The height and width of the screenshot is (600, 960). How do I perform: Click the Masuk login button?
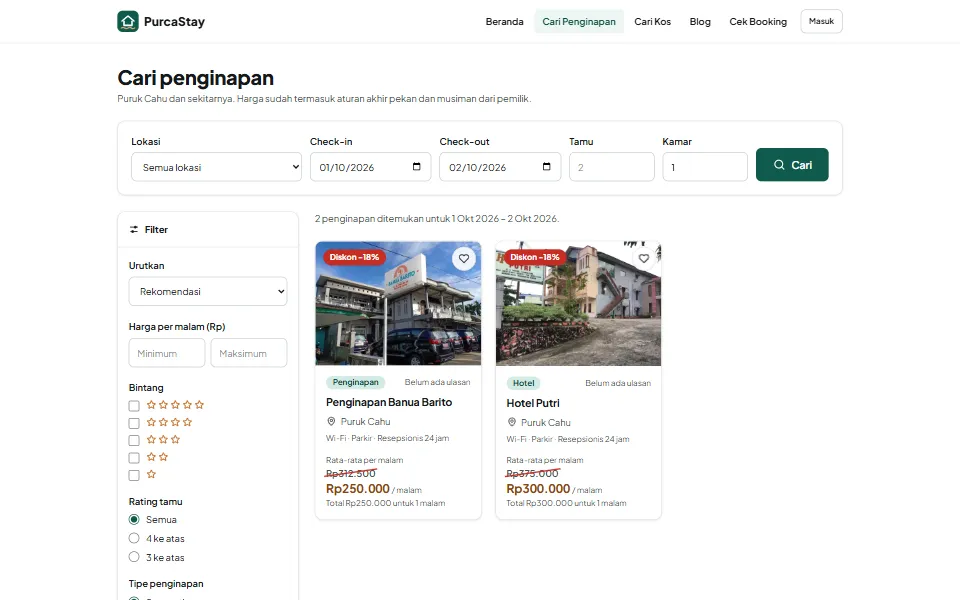pos(822,21)
